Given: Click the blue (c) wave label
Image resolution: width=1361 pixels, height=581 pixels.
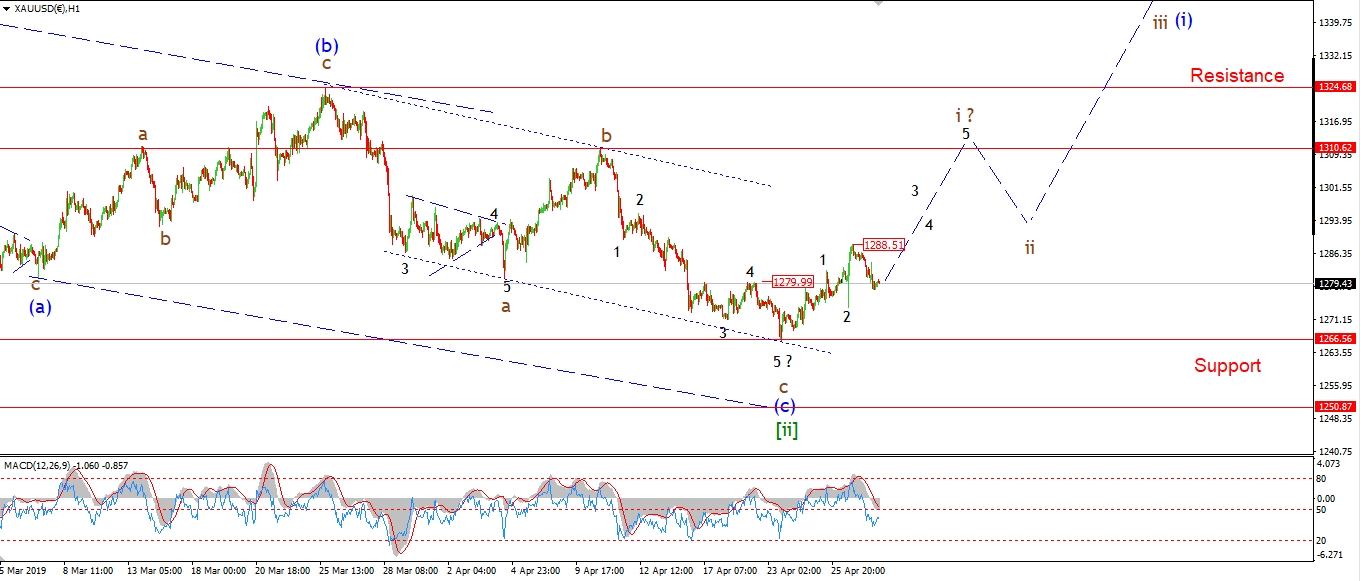Looking at the screenshot, I should click(x=785, y=406).
